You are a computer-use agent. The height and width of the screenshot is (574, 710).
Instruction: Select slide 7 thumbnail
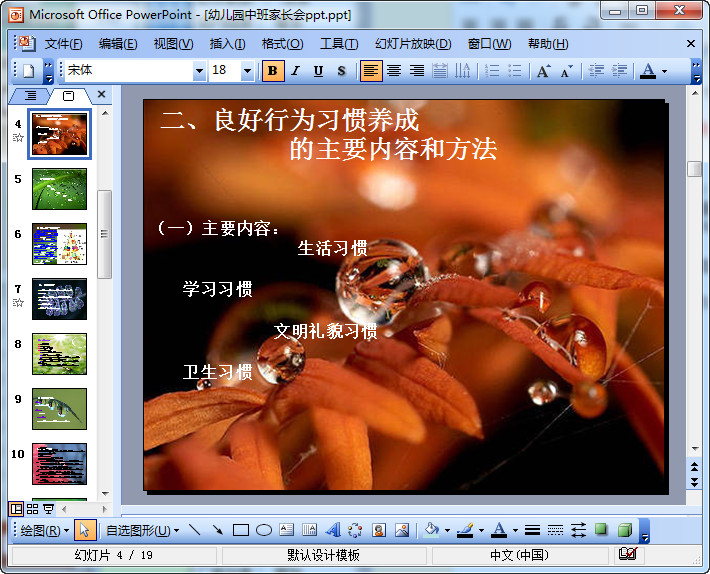coord(59,299)
